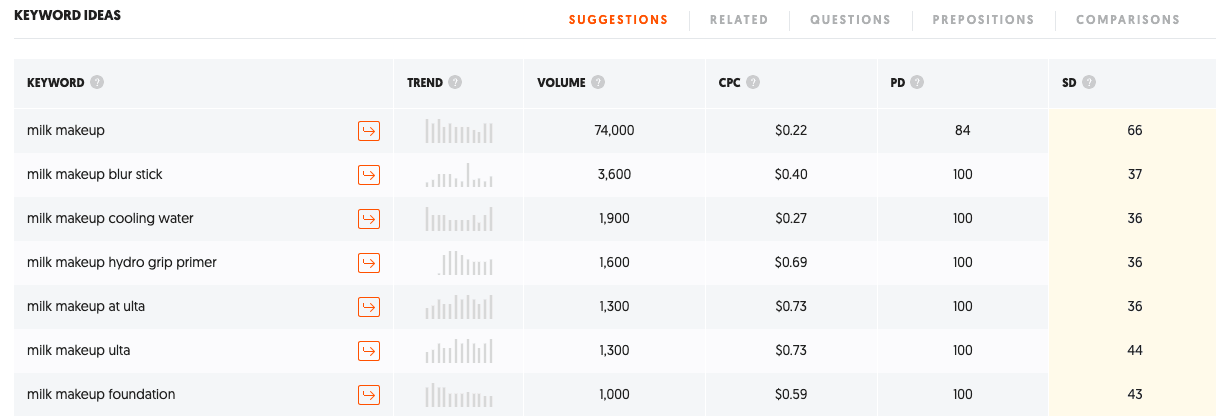Click the help icon next to SD
The width and height of the screenshot is (1216, 416).
1089,83
